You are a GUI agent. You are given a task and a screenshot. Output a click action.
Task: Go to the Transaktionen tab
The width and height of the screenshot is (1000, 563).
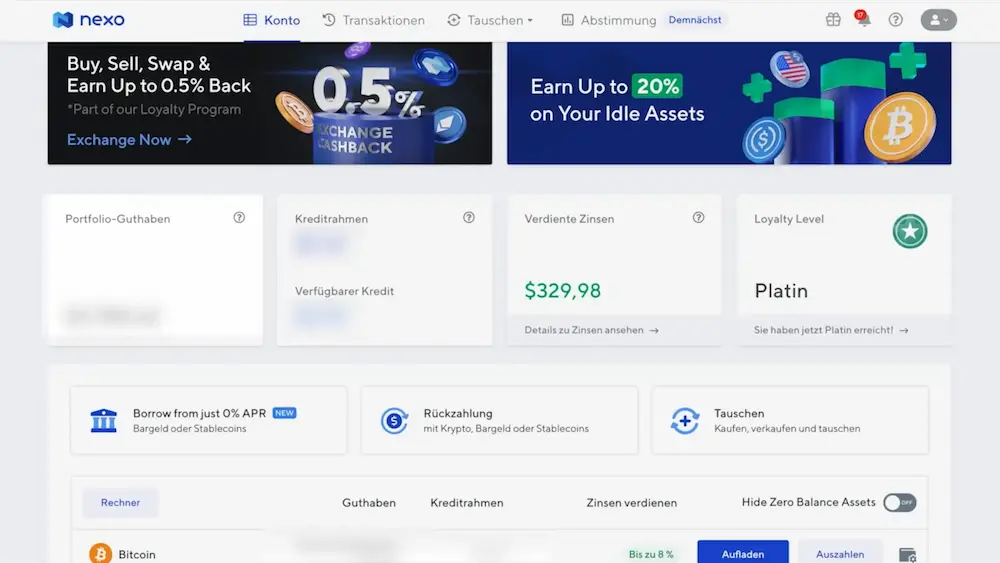[374, 20]
